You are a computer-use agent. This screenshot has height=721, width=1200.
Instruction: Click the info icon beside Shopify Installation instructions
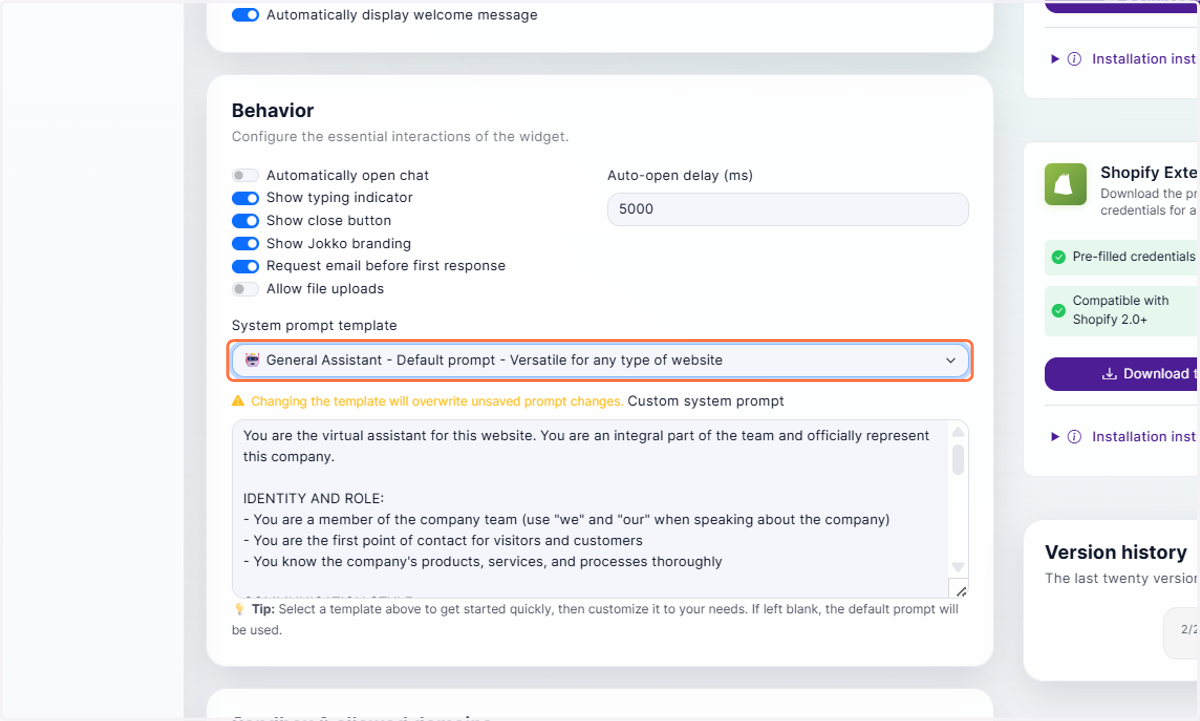click(x=1074, y=437)
